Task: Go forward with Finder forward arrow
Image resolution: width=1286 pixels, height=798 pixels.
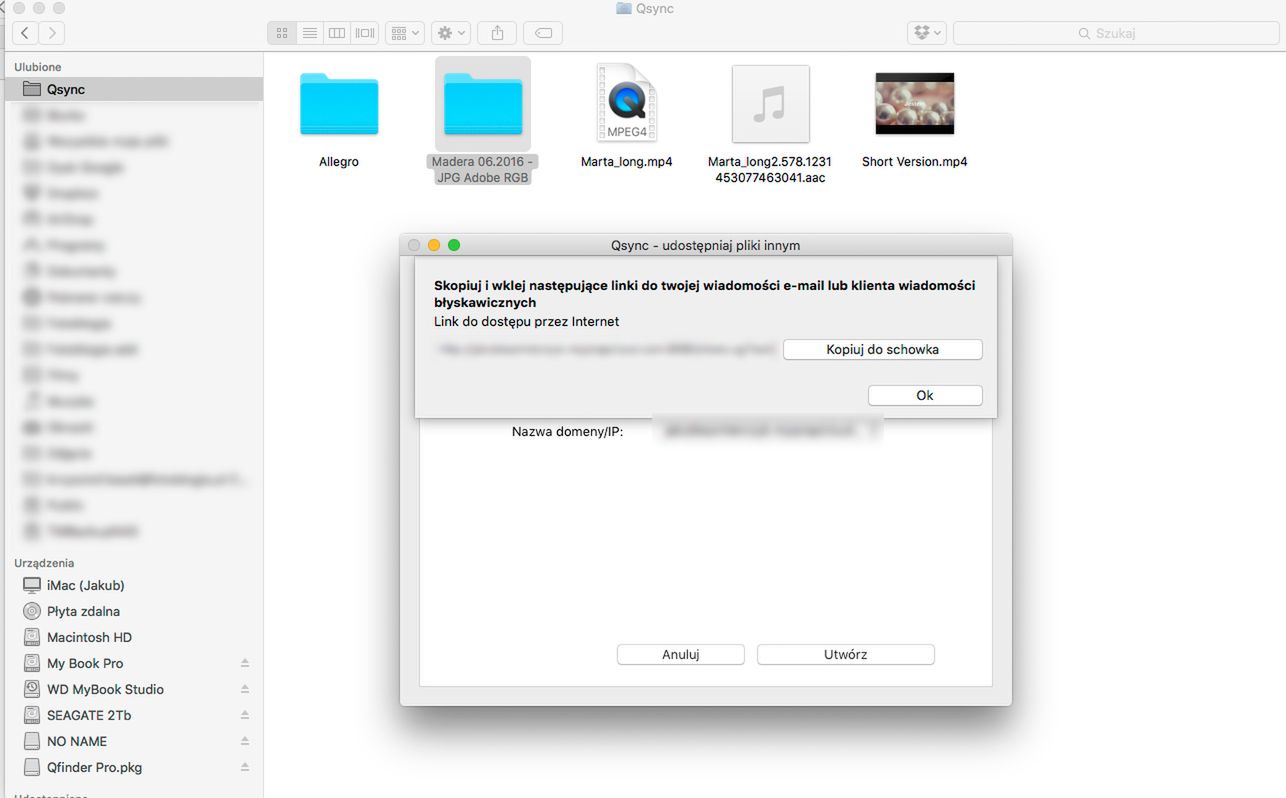Action: click(51, 33)
